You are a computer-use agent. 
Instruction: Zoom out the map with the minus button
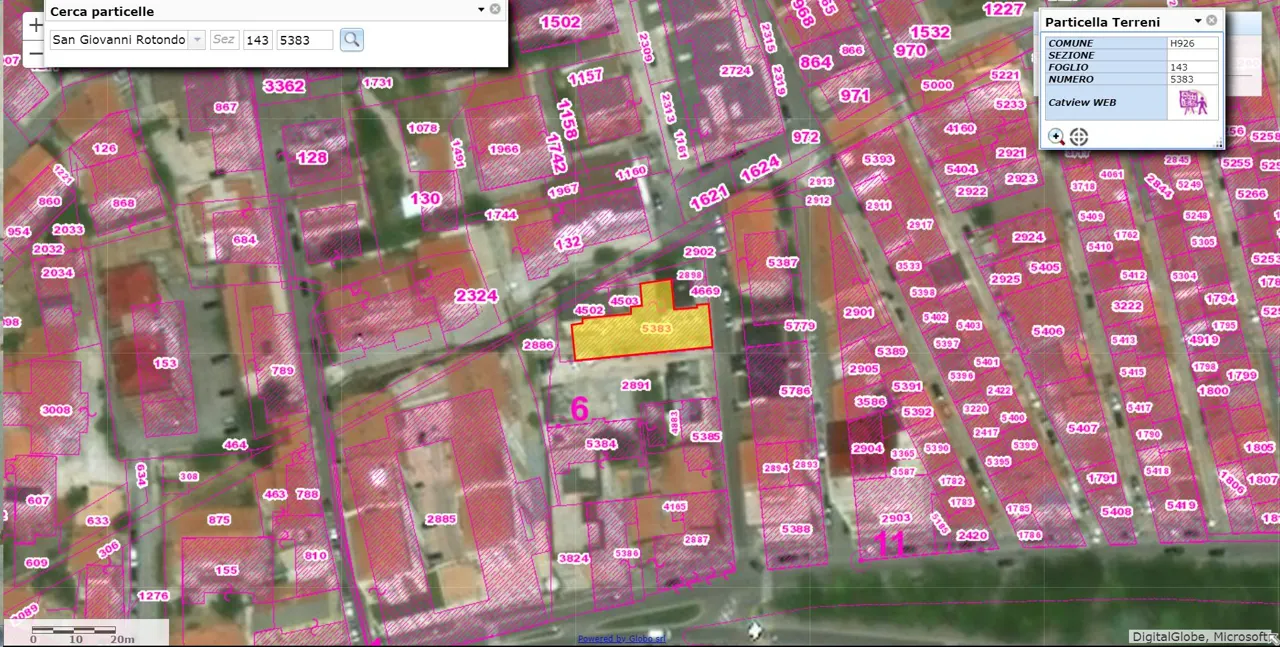pos(35,53)
